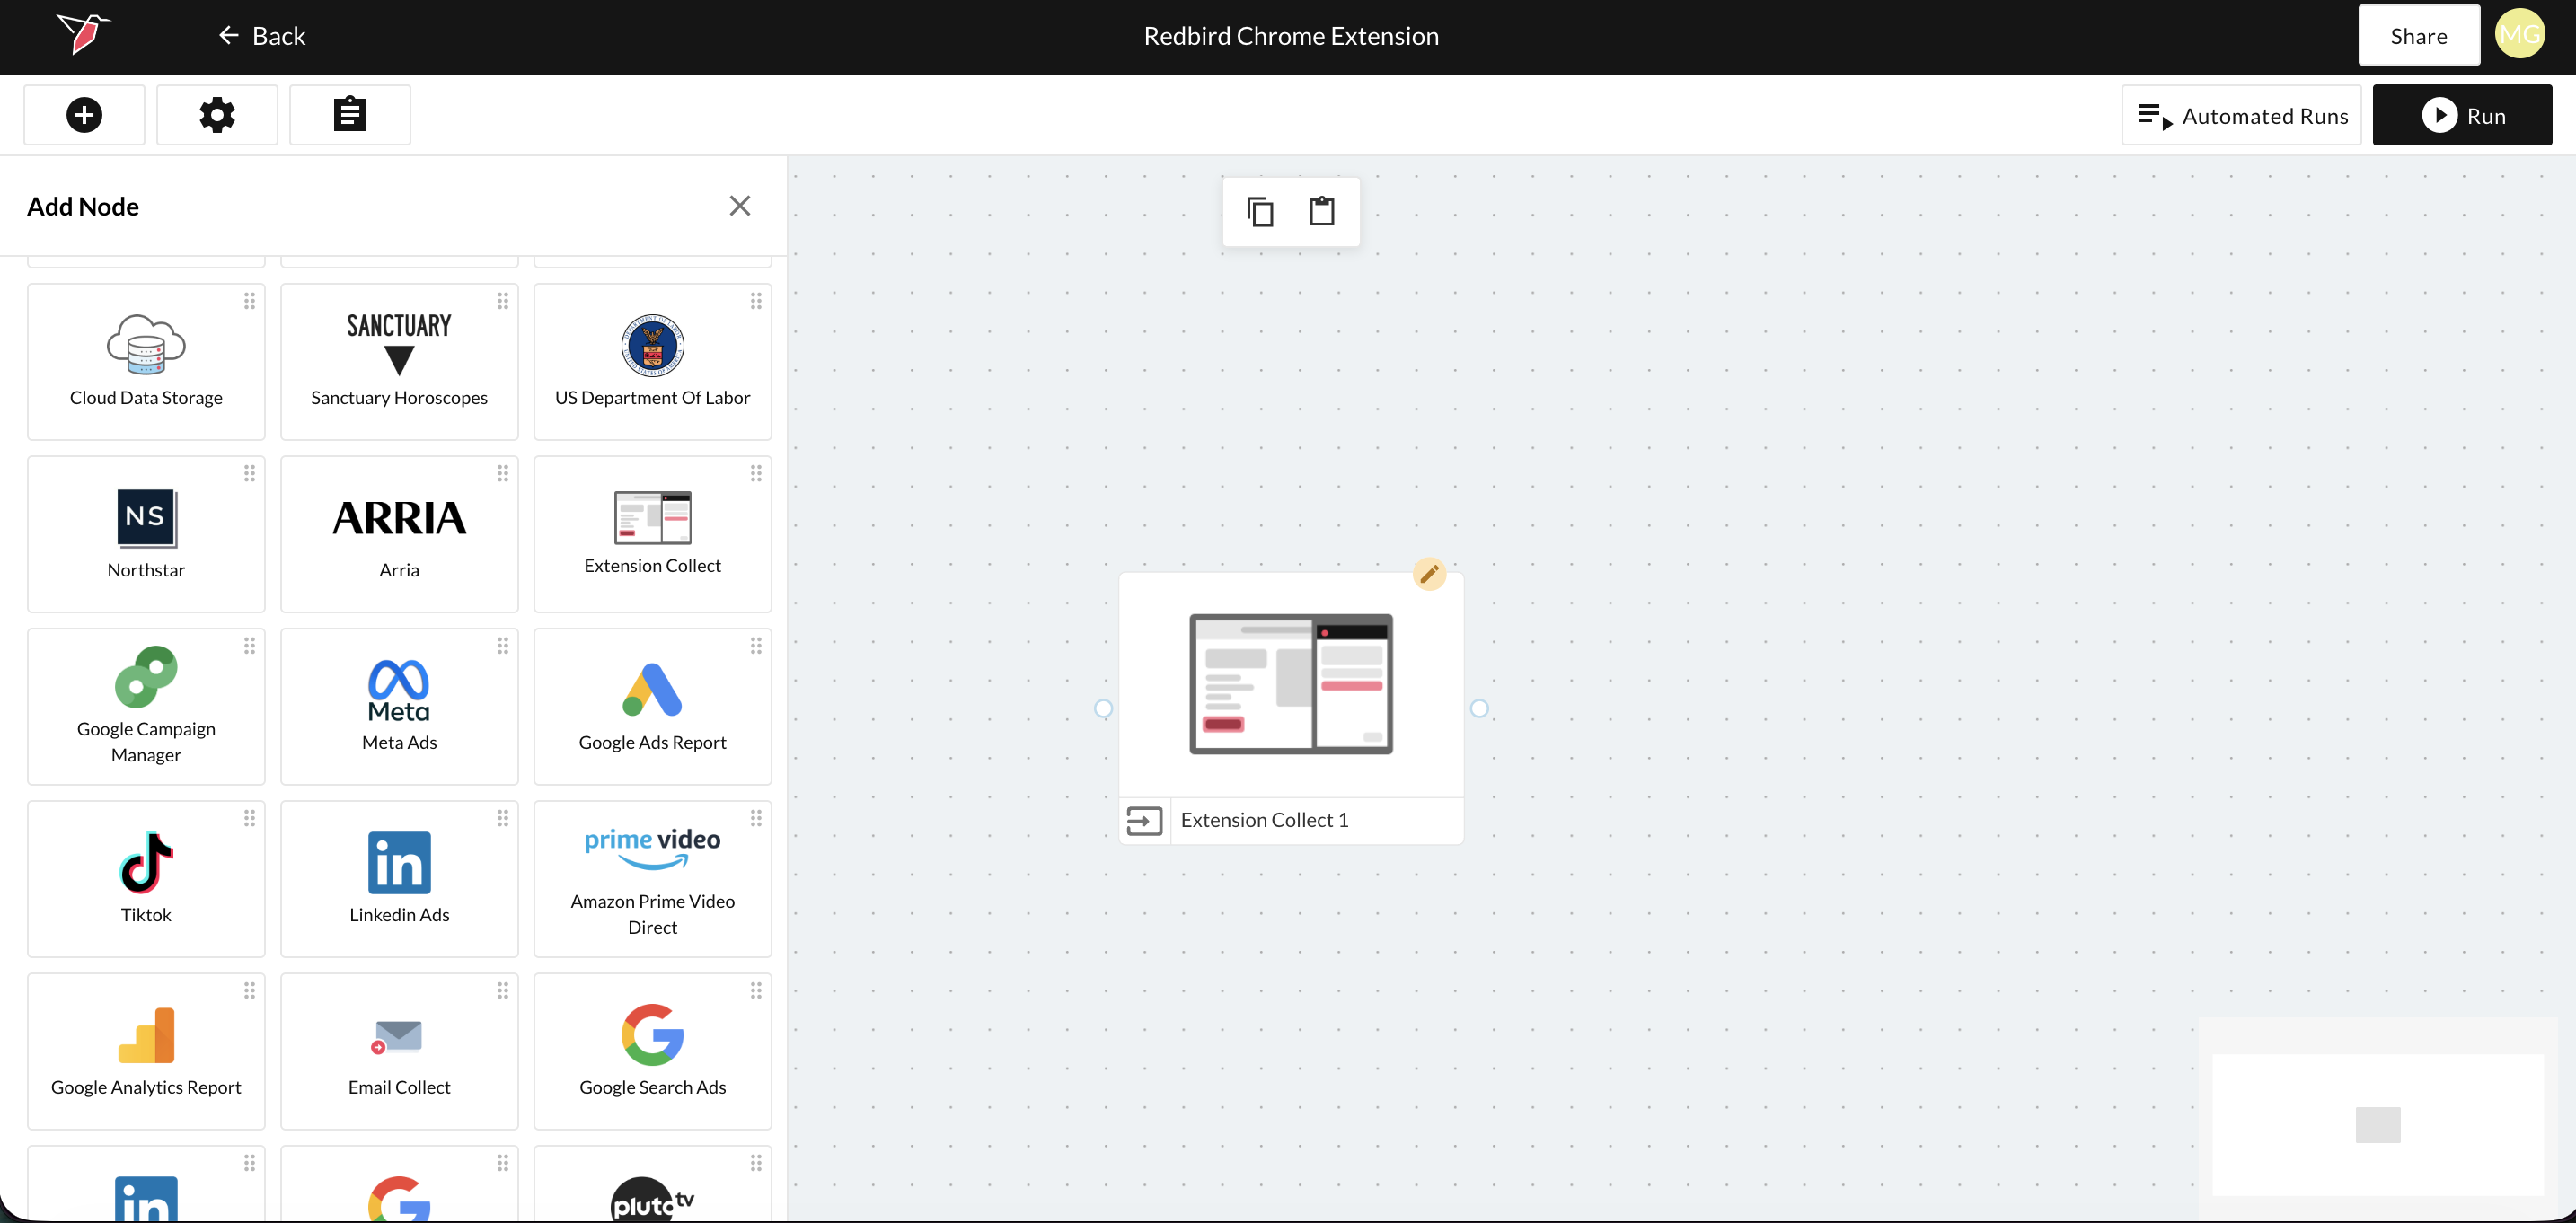Add the Email Collect node
The image size is (2576, 1223).
tap(399, 1051)
